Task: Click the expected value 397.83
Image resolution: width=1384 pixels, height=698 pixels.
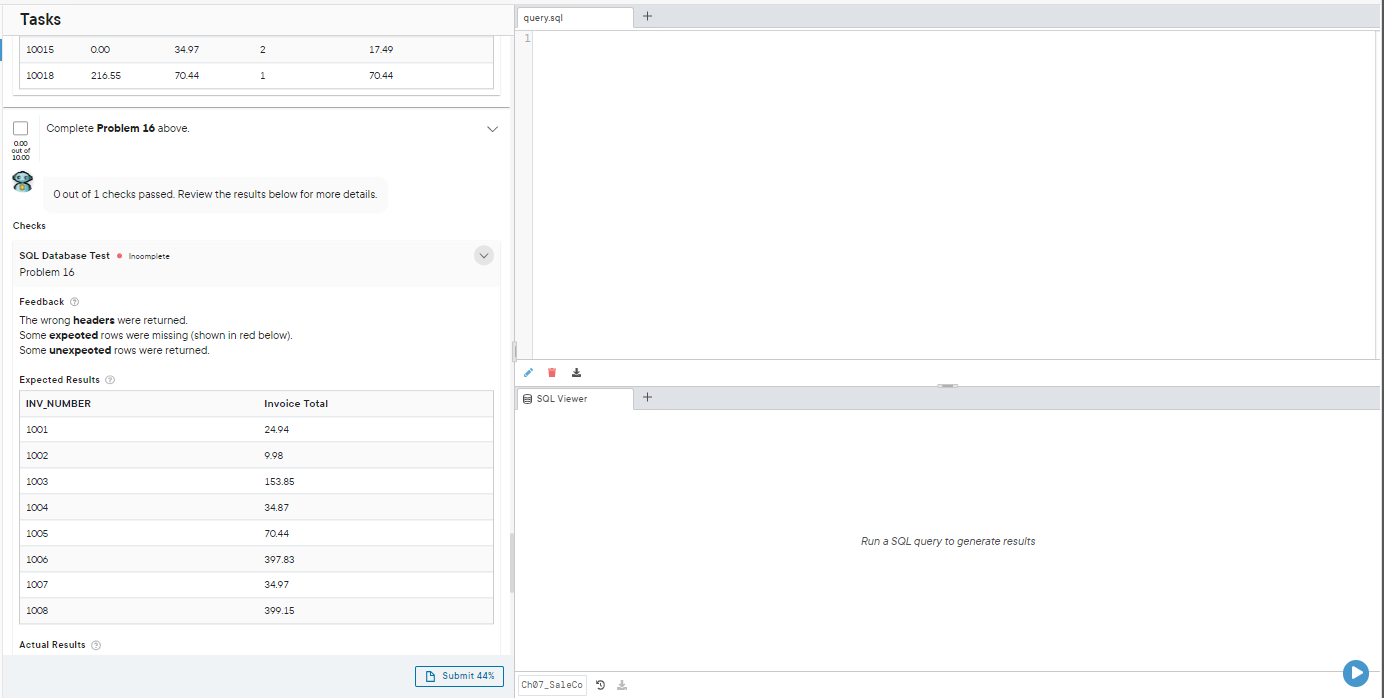Action: tap(279, 560)
